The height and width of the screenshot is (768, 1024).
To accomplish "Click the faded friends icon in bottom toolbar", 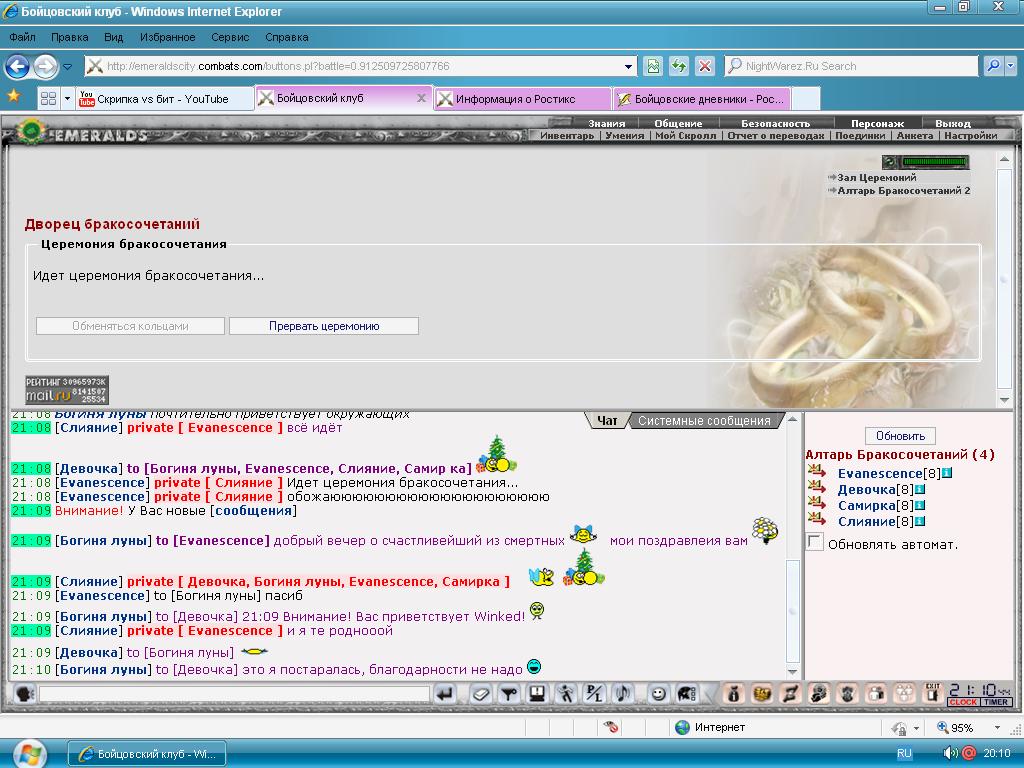I will 904,694.
